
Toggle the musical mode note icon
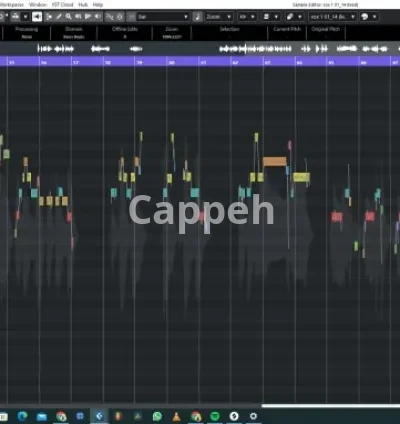tap(197, 17)
